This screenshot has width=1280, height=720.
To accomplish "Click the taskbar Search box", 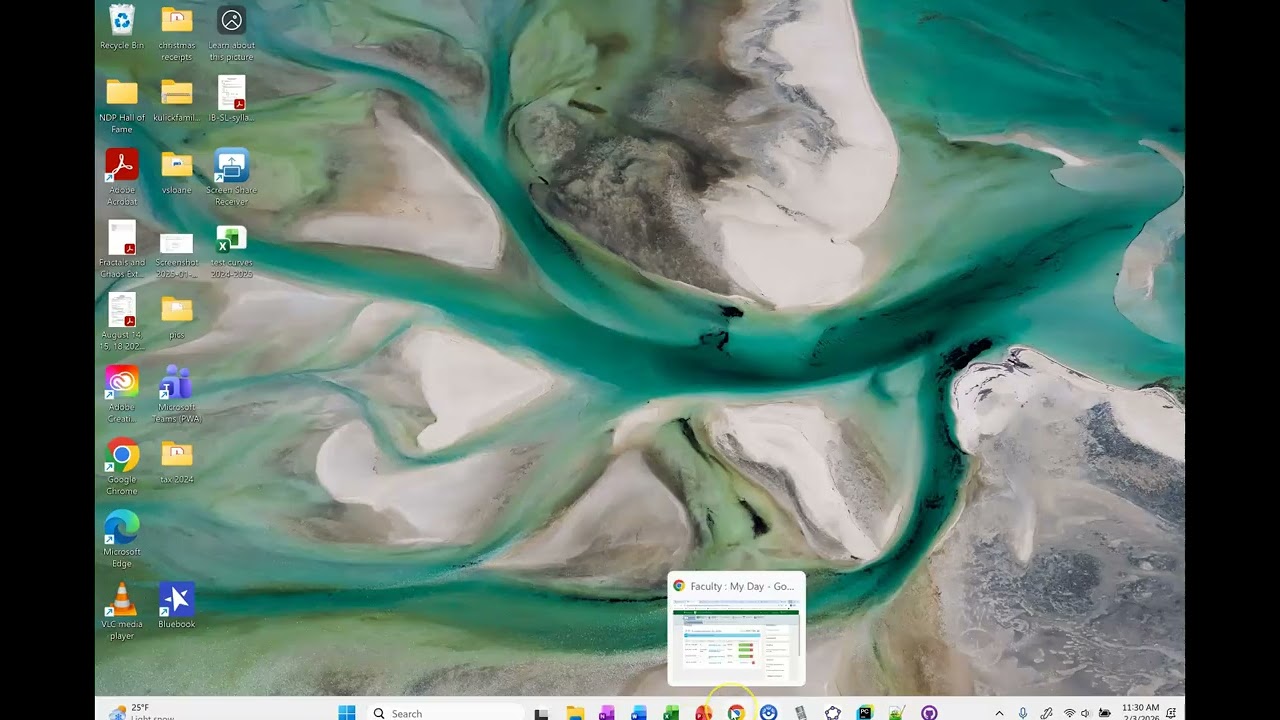I will pyautogui.click(x=446, y=712).
